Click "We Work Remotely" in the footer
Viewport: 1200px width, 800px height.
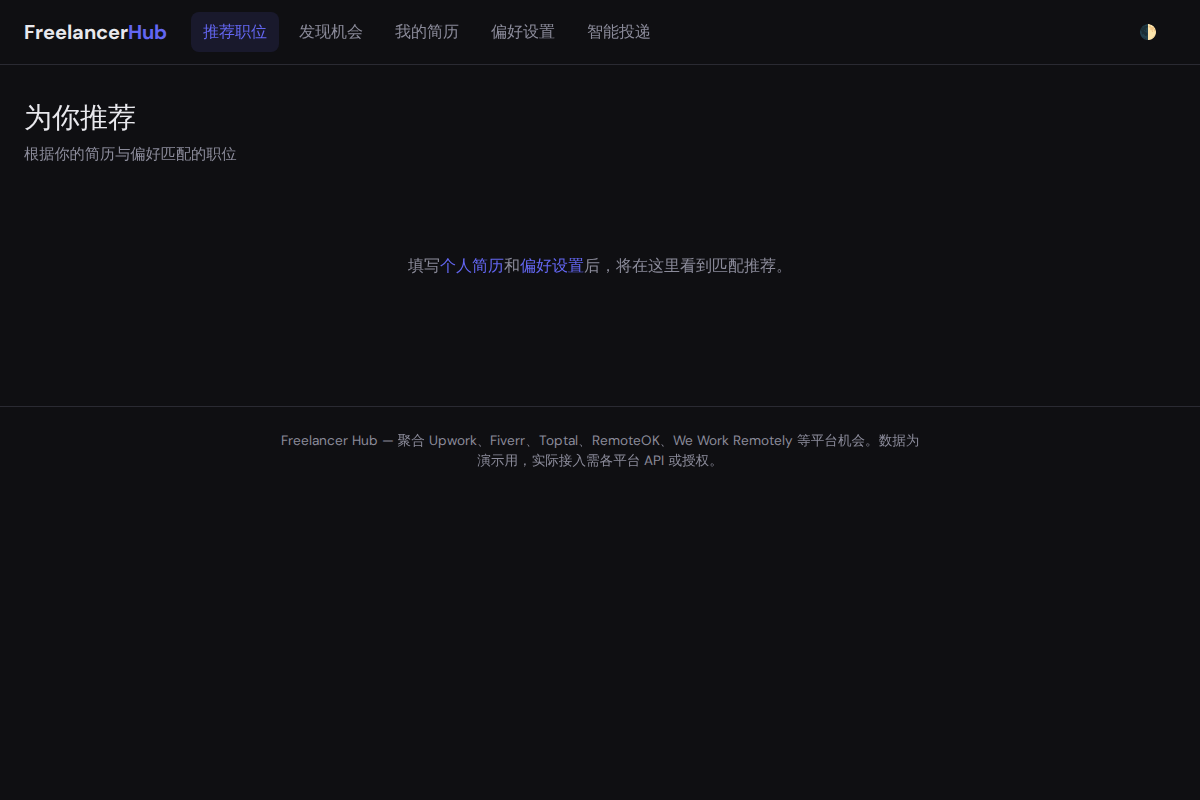tap(732, 441)
